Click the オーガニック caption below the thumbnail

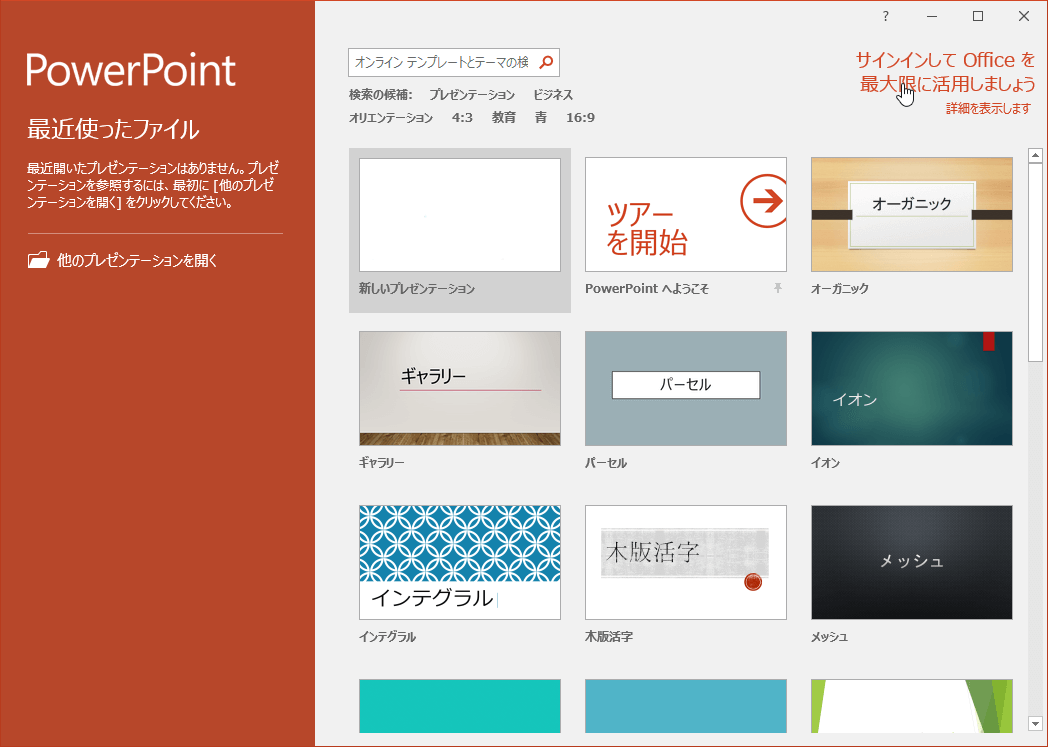click(839, 289)
